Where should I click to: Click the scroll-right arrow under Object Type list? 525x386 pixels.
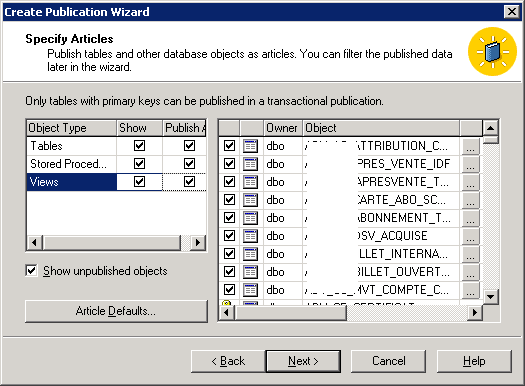(x=198, y=242)
